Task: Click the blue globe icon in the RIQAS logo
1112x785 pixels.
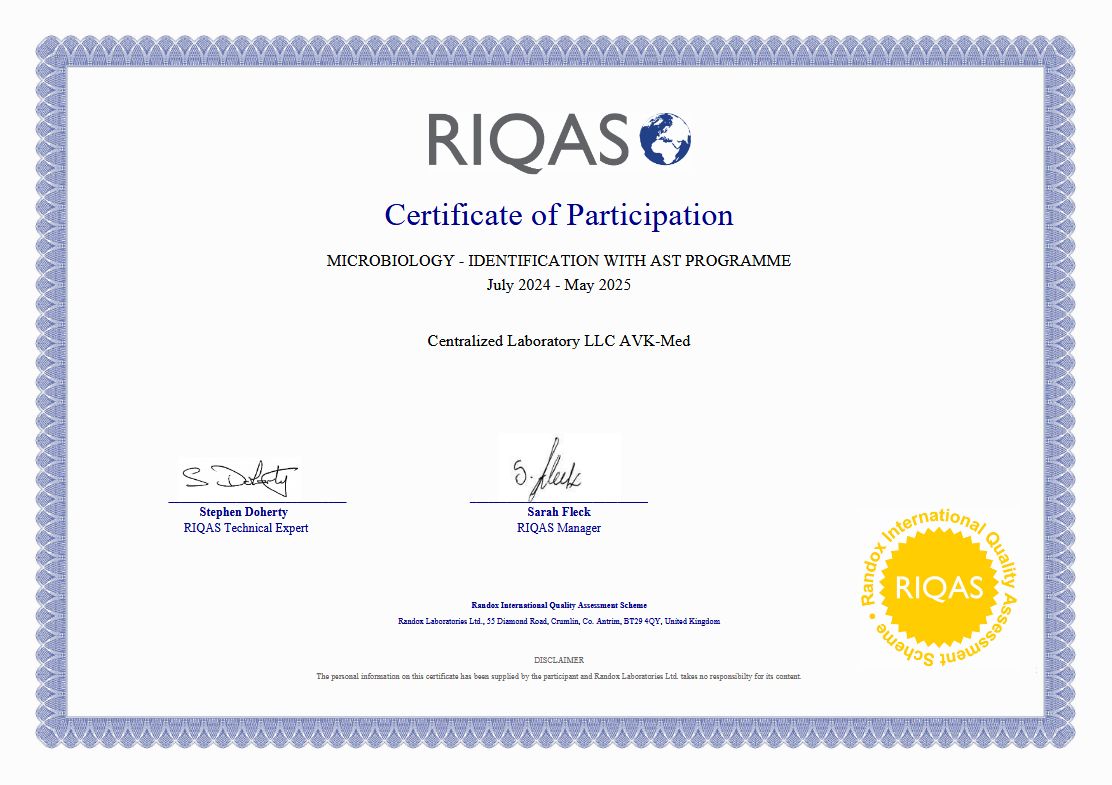Action: tap(664, 139)
